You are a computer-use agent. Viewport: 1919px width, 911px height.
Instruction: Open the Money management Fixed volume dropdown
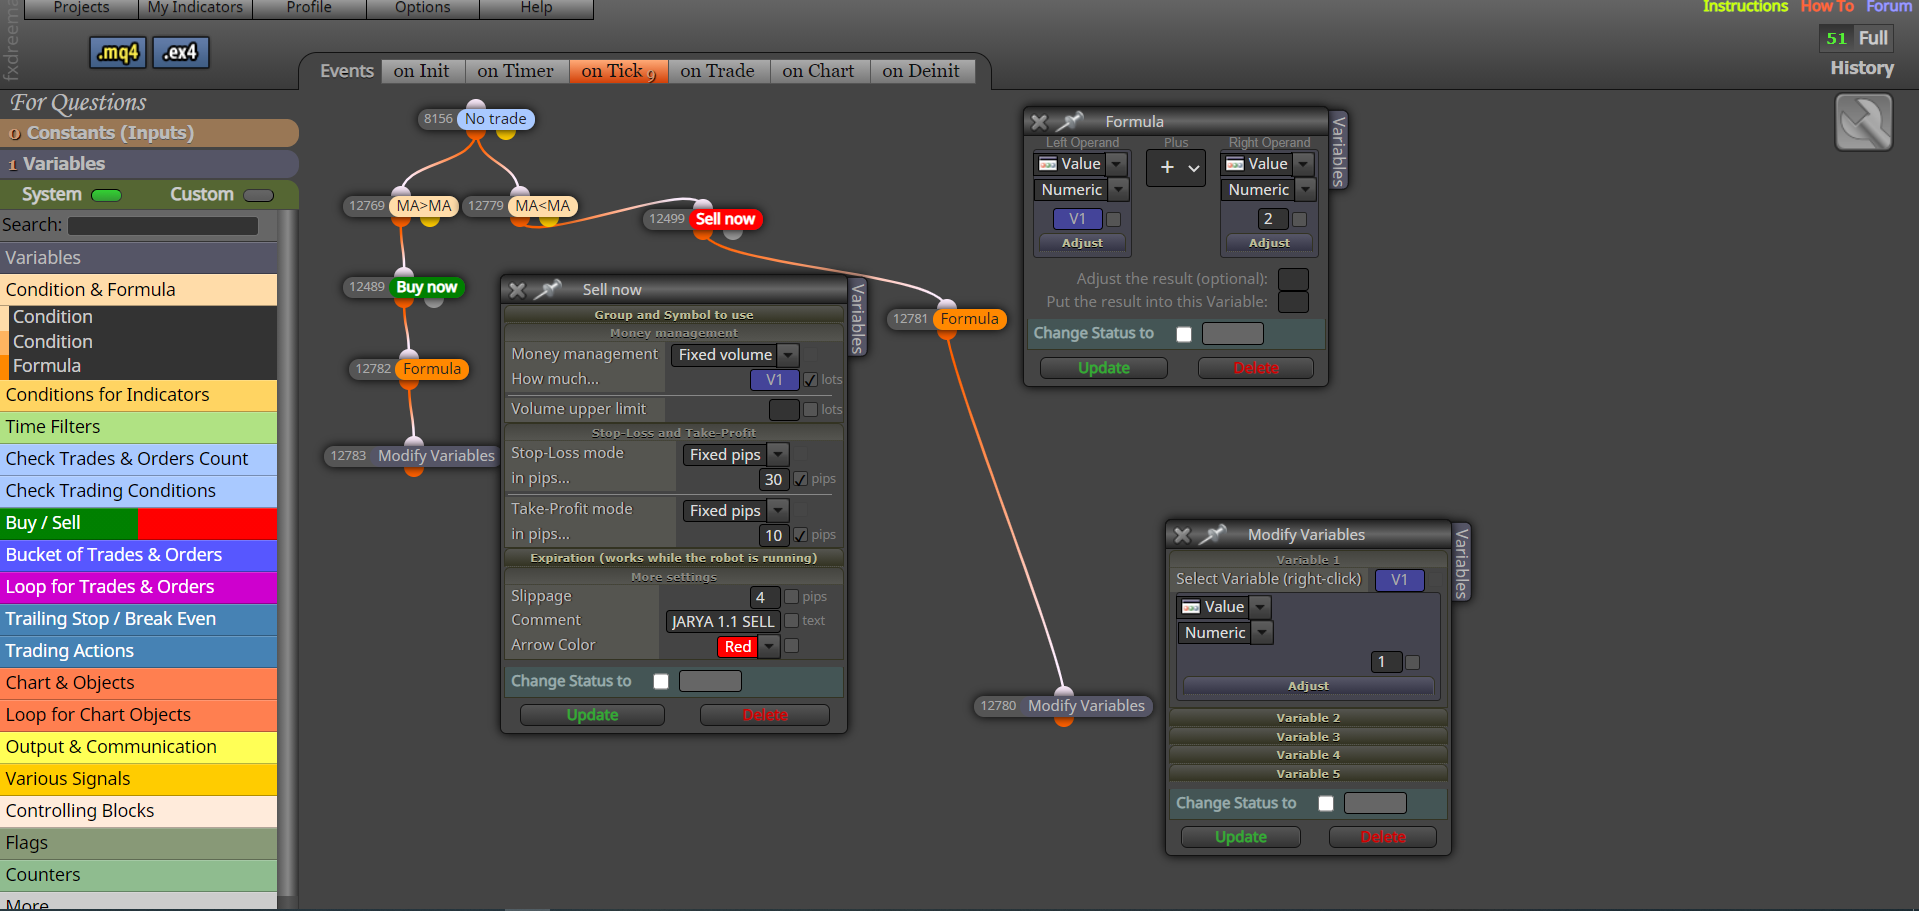pos(735,354)
